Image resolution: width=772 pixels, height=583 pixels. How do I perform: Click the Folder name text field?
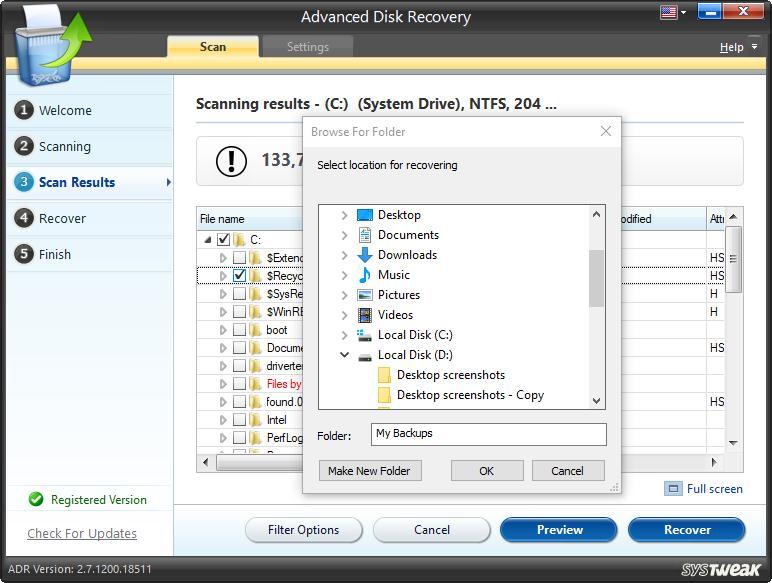[489, 434]
